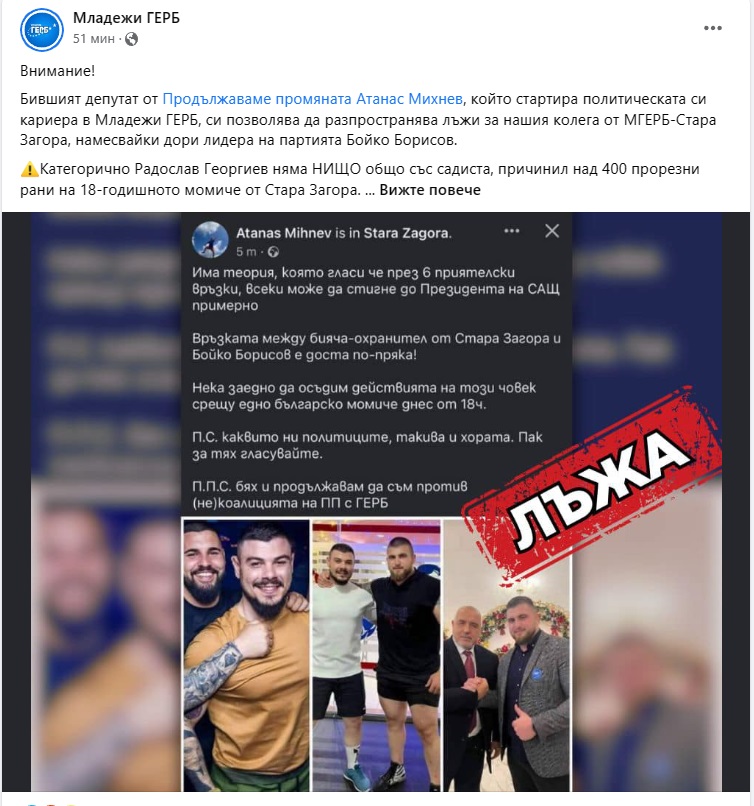The image size is (754, 806).
Task: Open the post's three-dot options menu
Action: click(x=712, y=28)
